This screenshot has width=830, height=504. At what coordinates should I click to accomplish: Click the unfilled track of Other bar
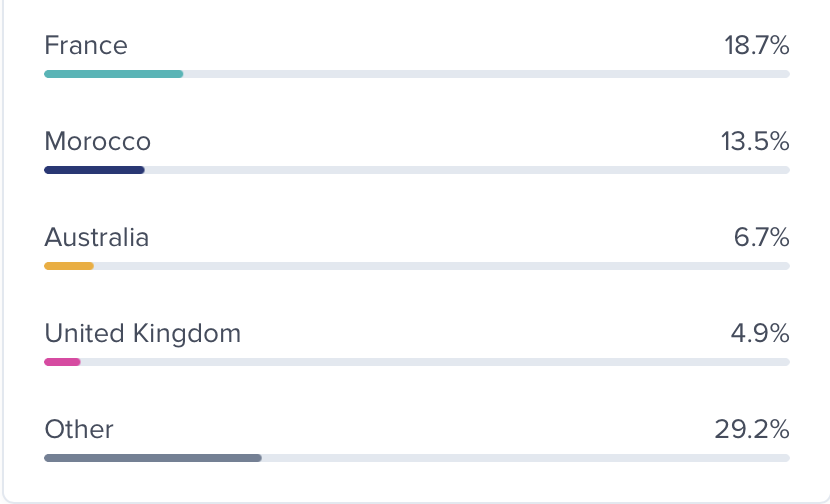[x=525, y=458]
